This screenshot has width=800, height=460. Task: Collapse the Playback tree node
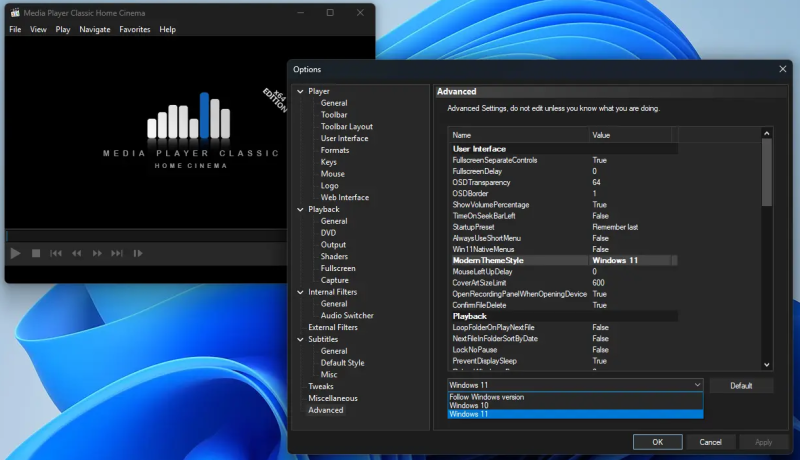pos(300,209)
